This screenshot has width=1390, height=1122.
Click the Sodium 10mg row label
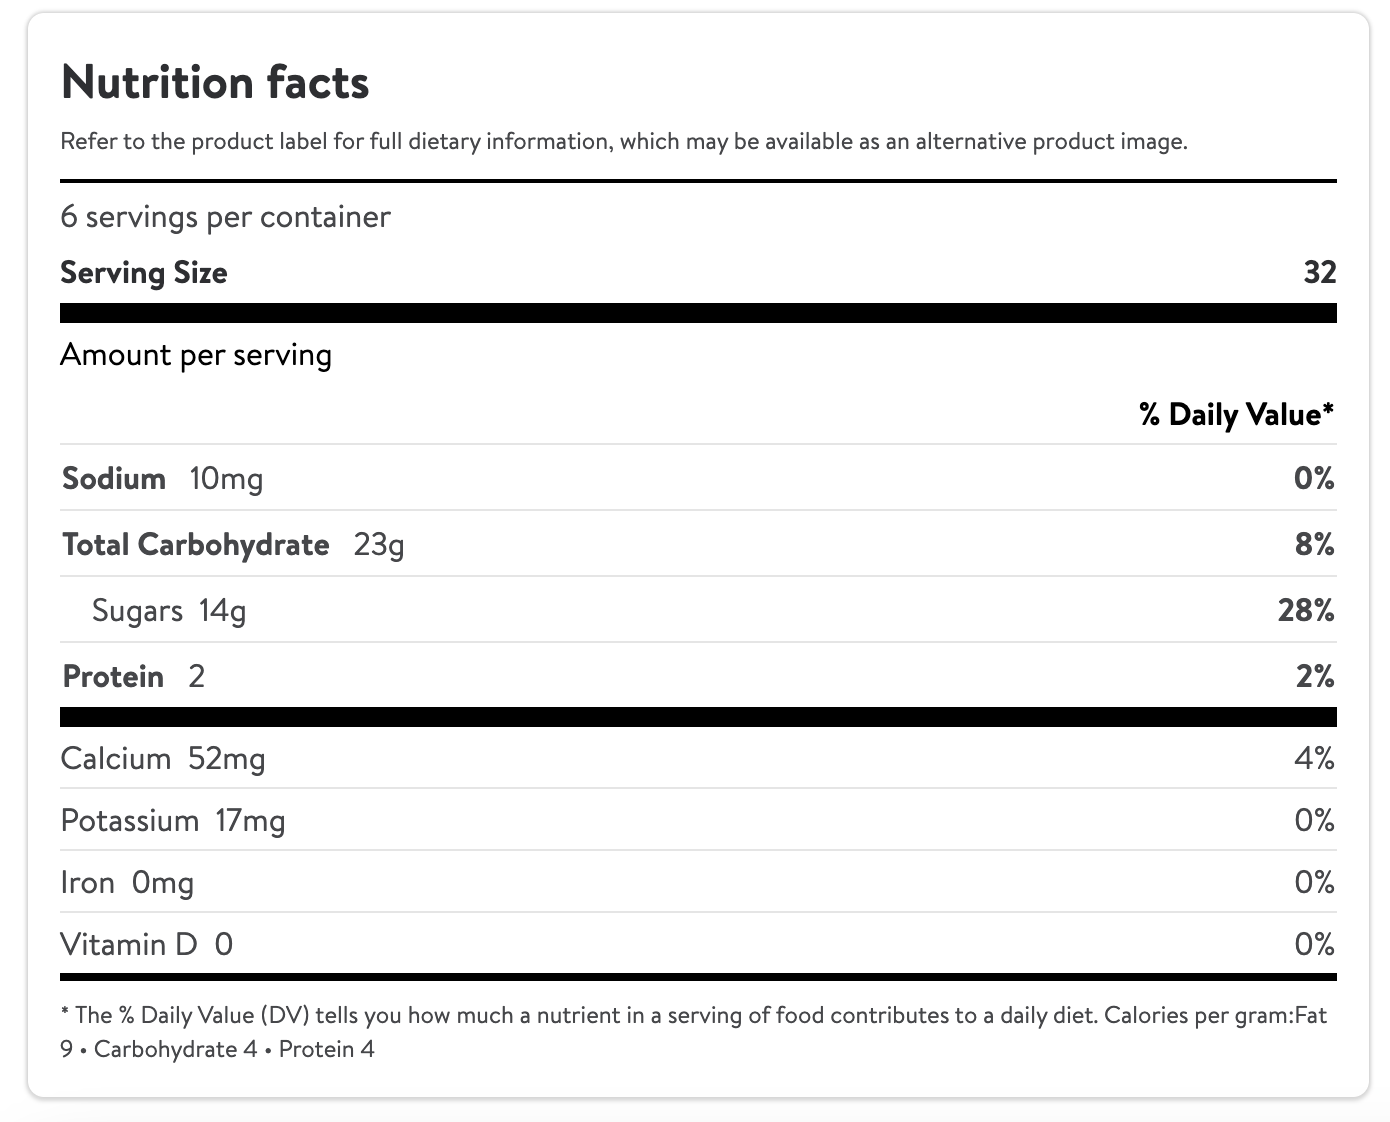click(162, 479)
